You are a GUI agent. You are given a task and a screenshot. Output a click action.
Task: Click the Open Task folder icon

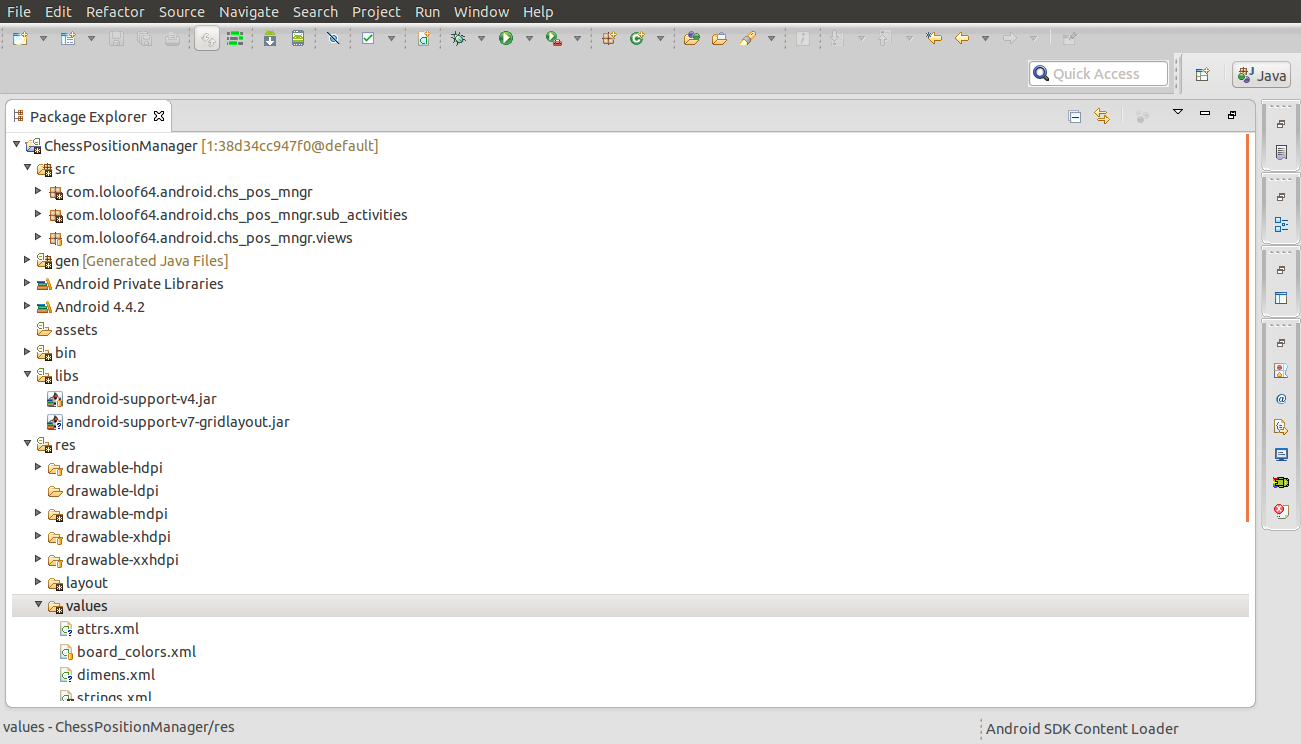[719, 39]
